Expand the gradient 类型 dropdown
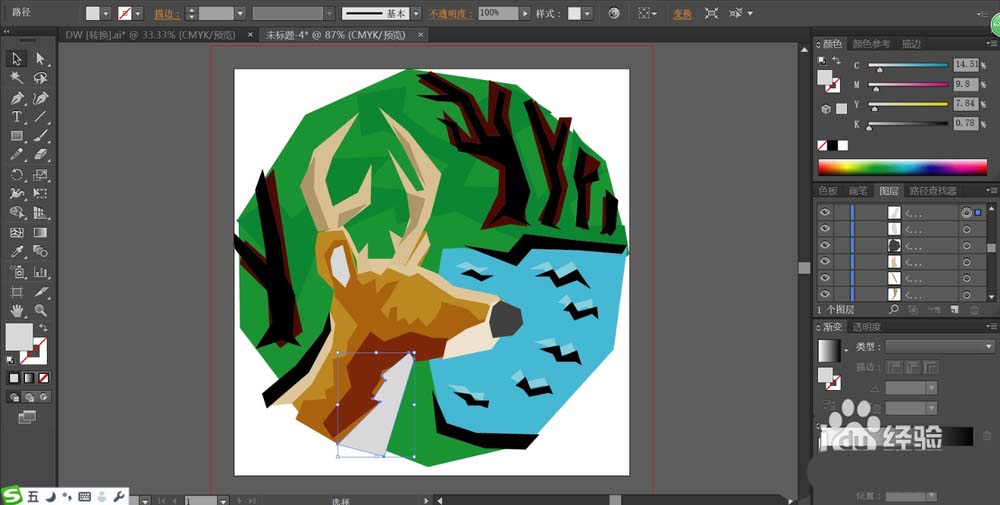The width and height of the screenshot is (1000, 505). (x=988, y=346)
